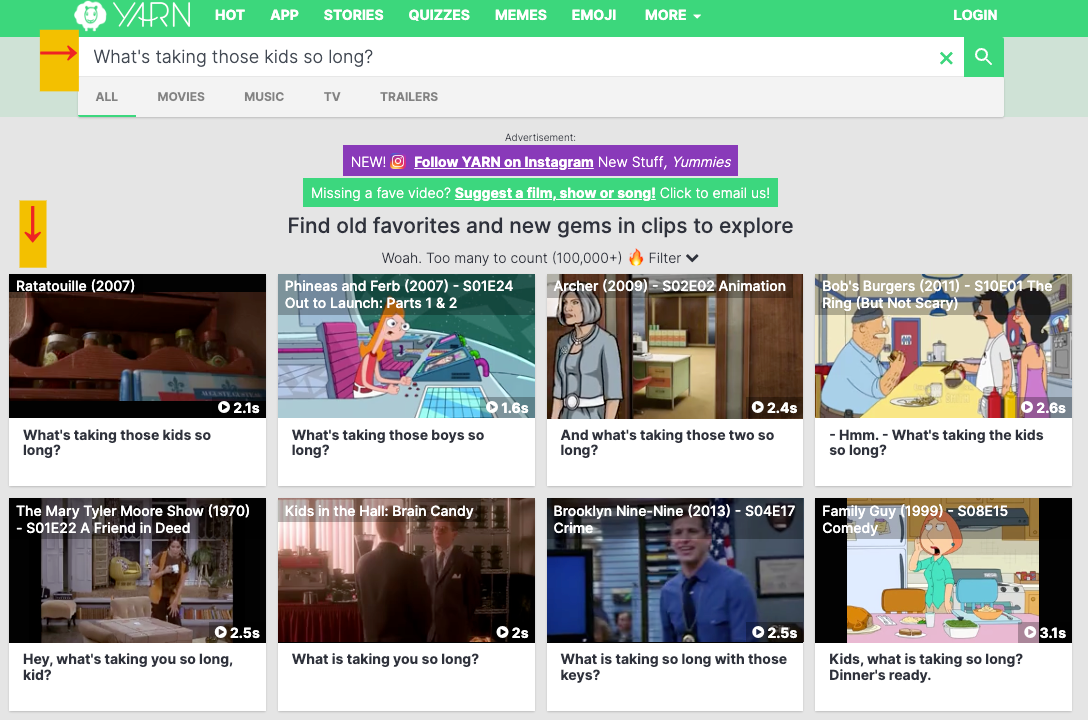The height and width of the screenshot is (720, 1088).
Task: Open the HOT menu item
Action: pos(229,15)
